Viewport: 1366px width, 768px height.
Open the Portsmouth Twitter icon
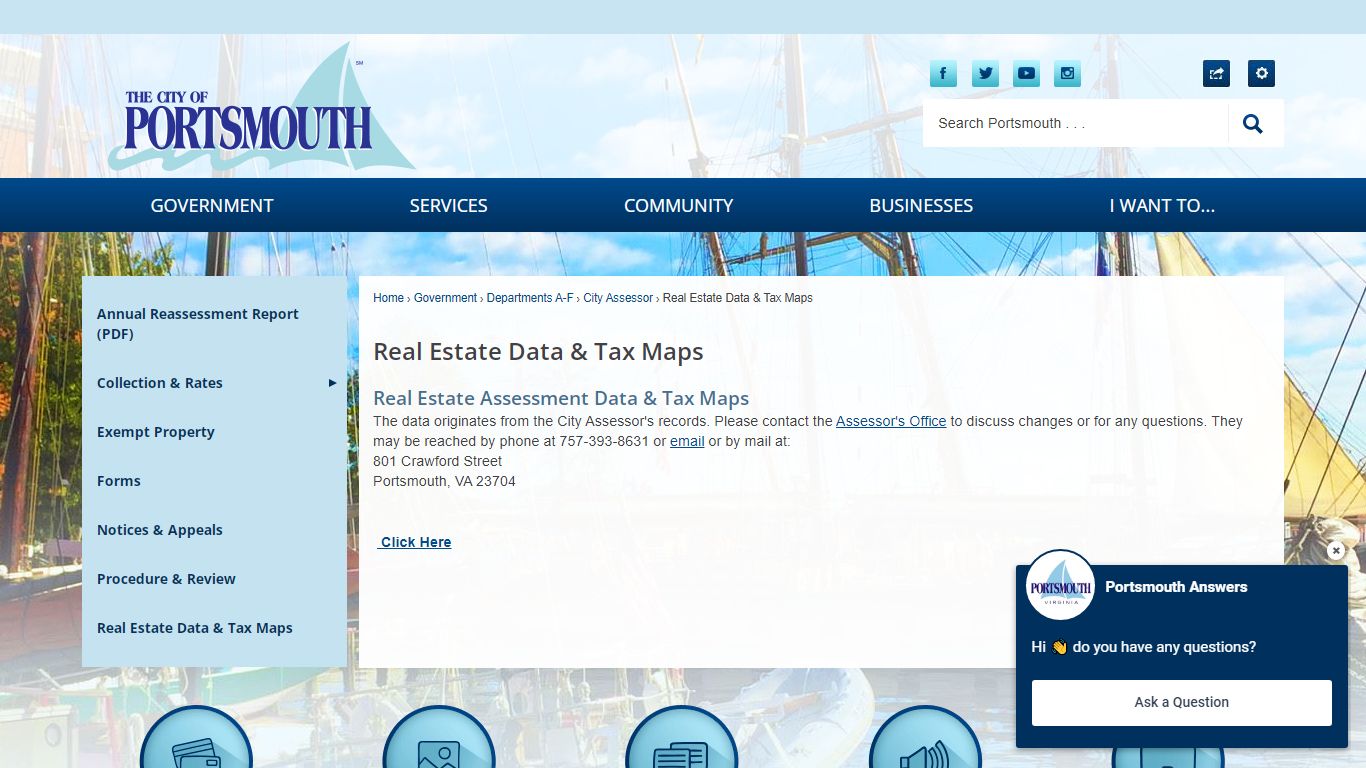[985, 73]
